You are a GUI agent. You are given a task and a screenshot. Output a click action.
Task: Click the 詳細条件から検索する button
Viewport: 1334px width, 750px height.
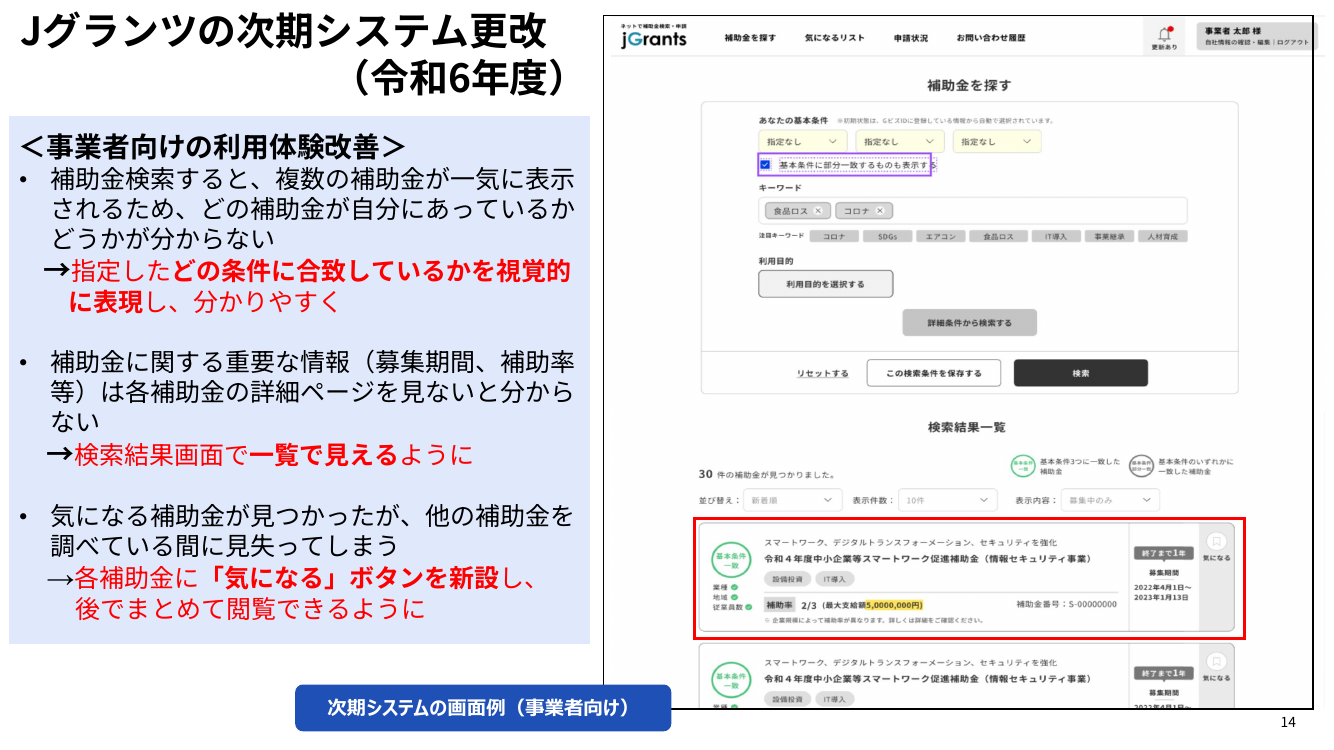click(x=969, y=323)
